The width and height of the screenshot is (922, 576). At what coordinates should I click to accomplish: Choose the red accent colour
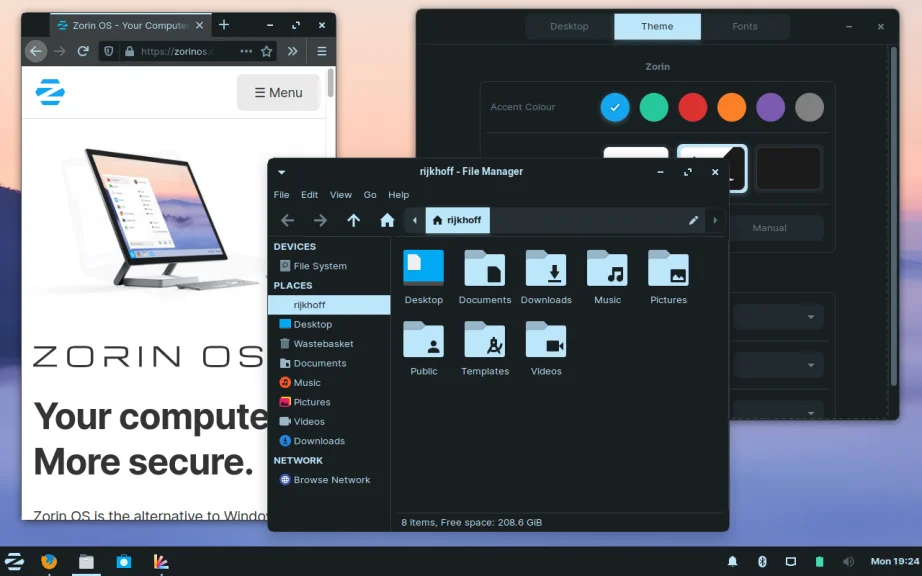click(x=693, y=107)
